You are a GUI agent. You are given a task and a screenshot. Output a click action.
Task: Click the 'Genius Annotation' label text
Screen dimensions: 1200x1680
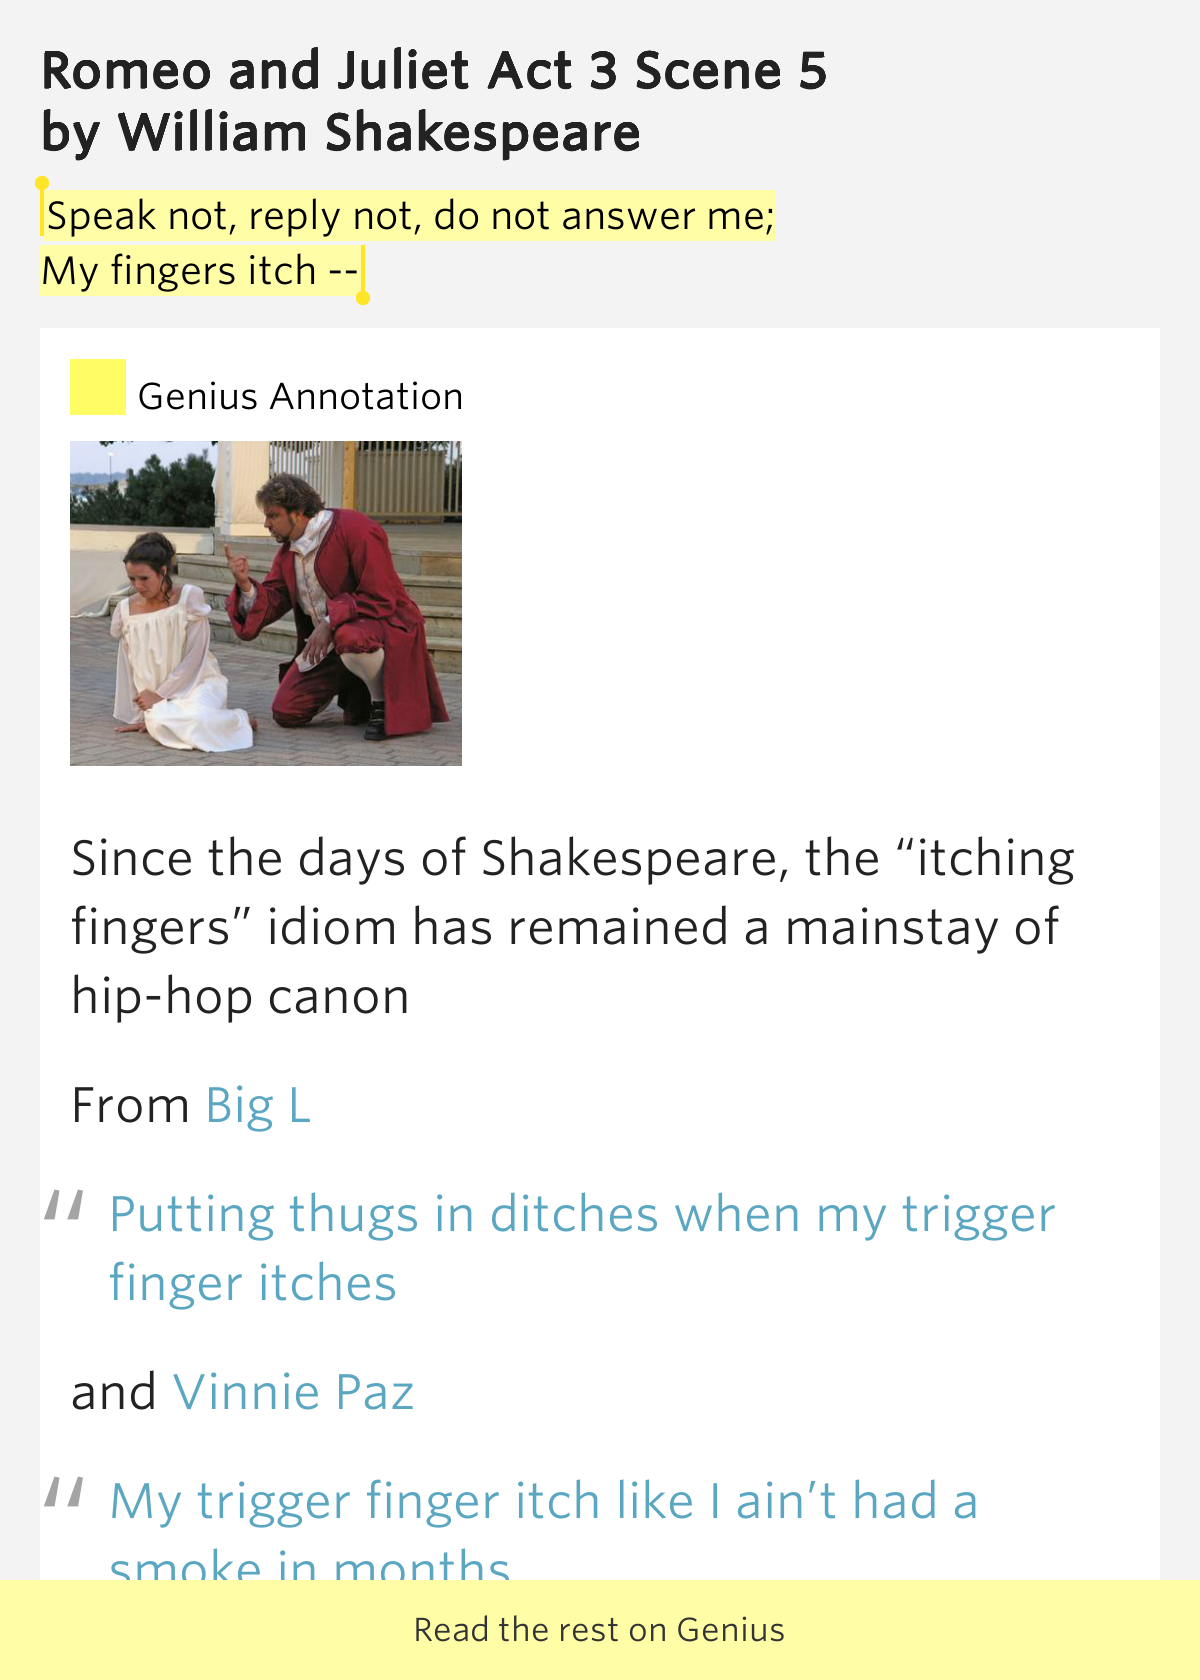coord(300,397)
